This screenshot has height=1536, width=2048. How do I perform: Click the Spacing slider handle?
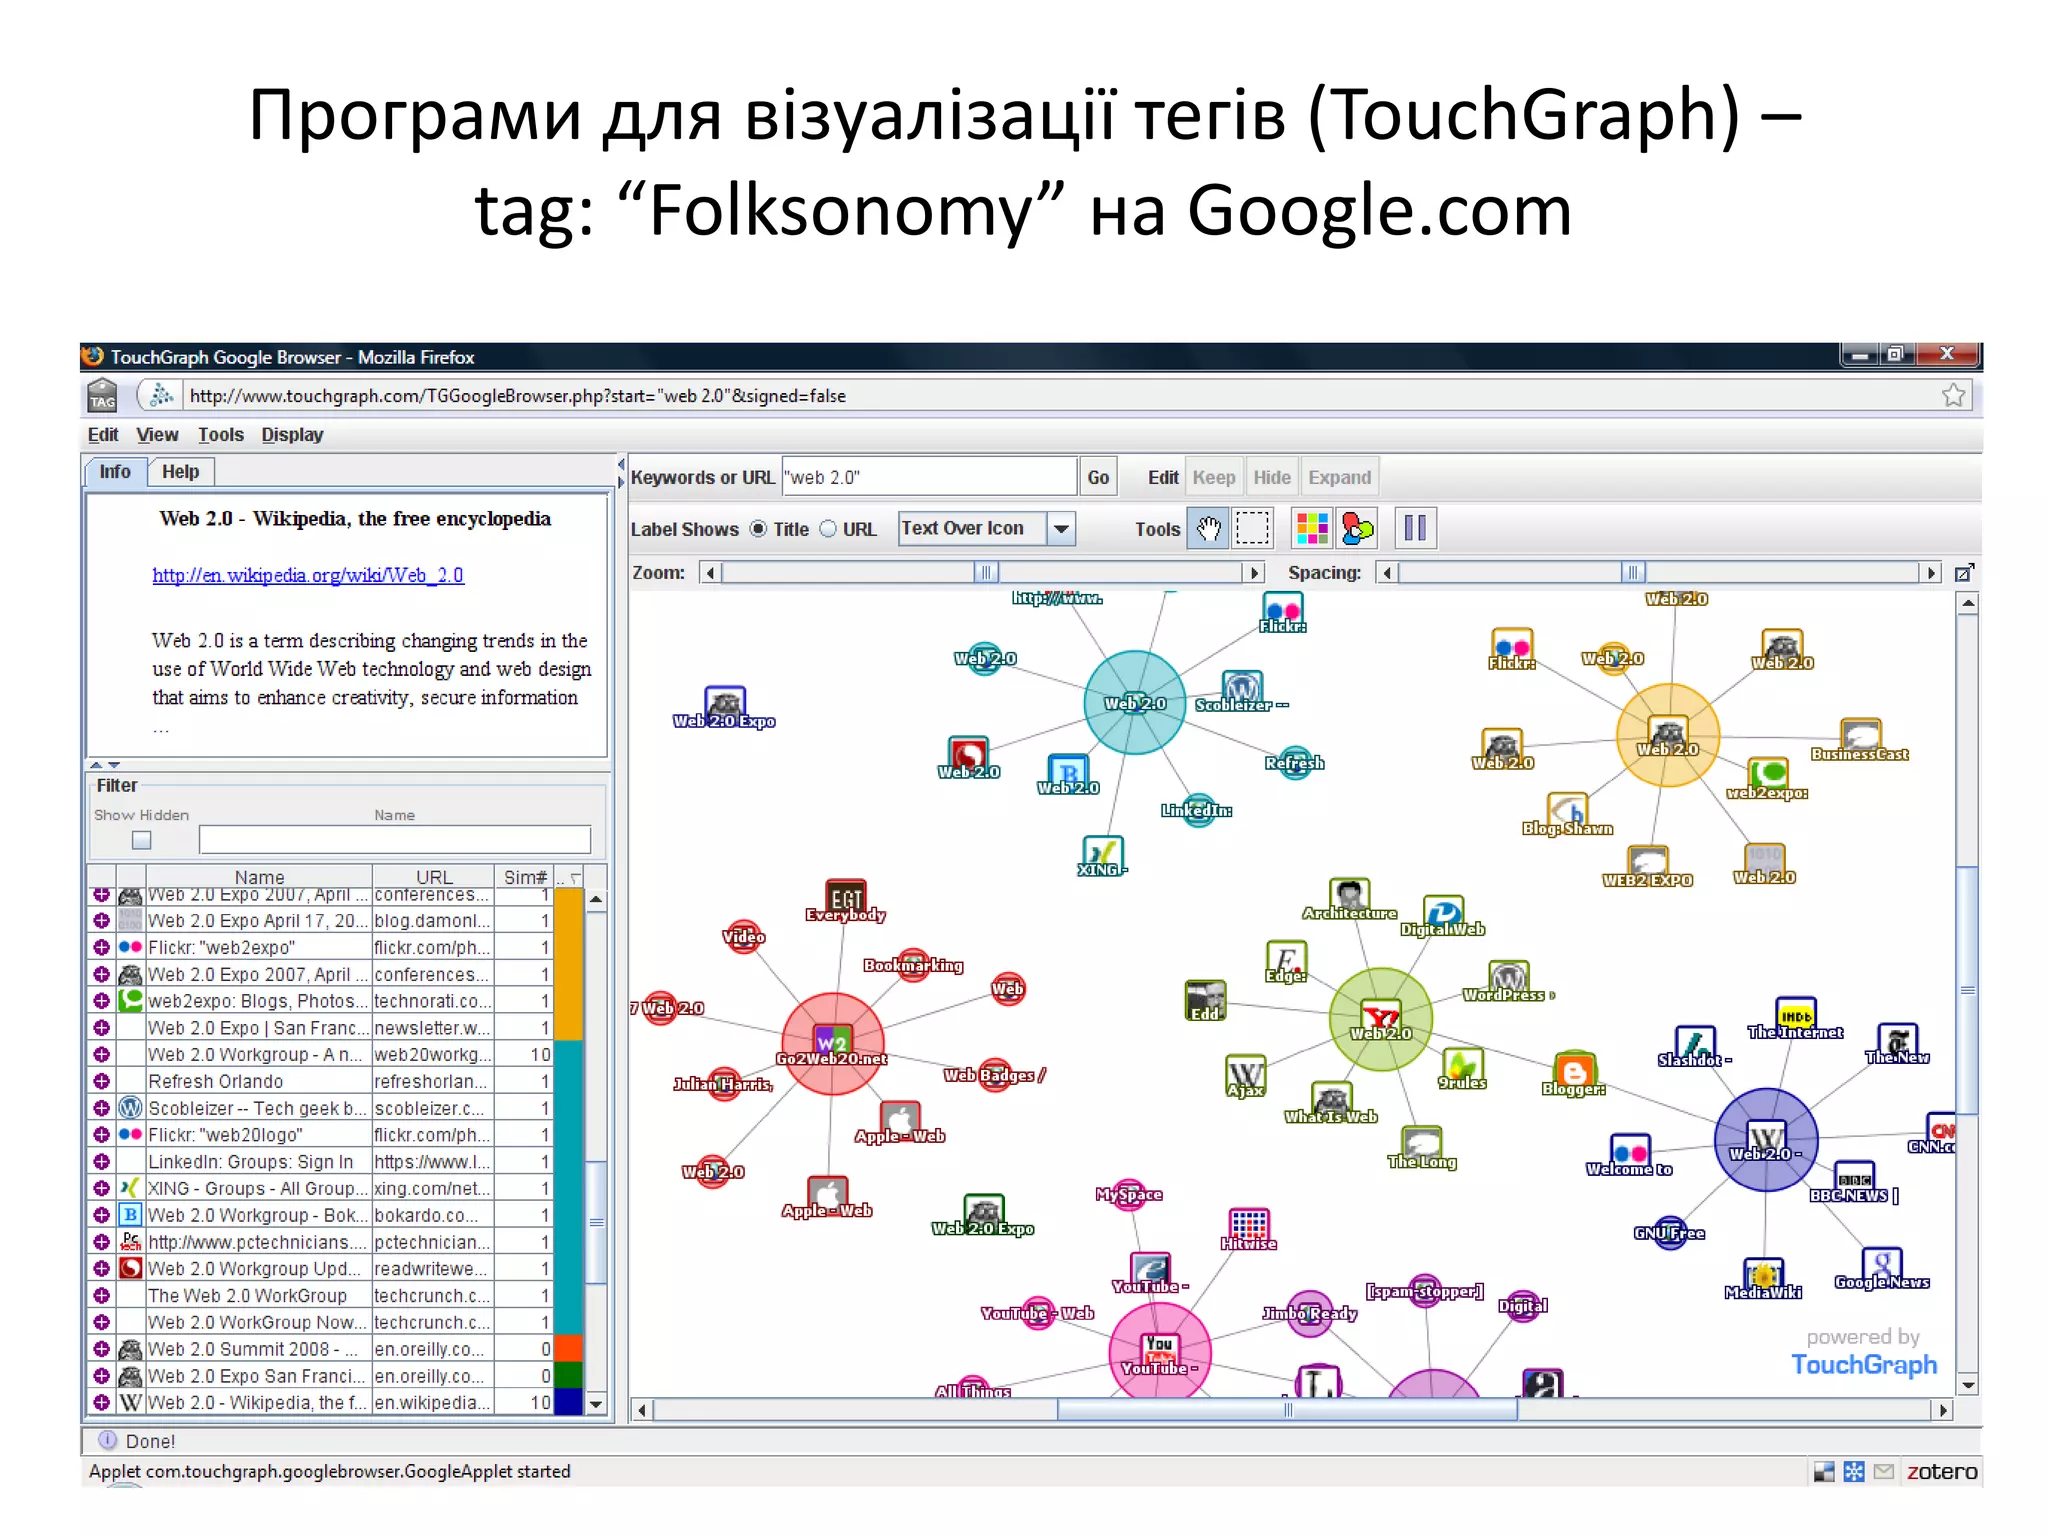pos(1632,572)
